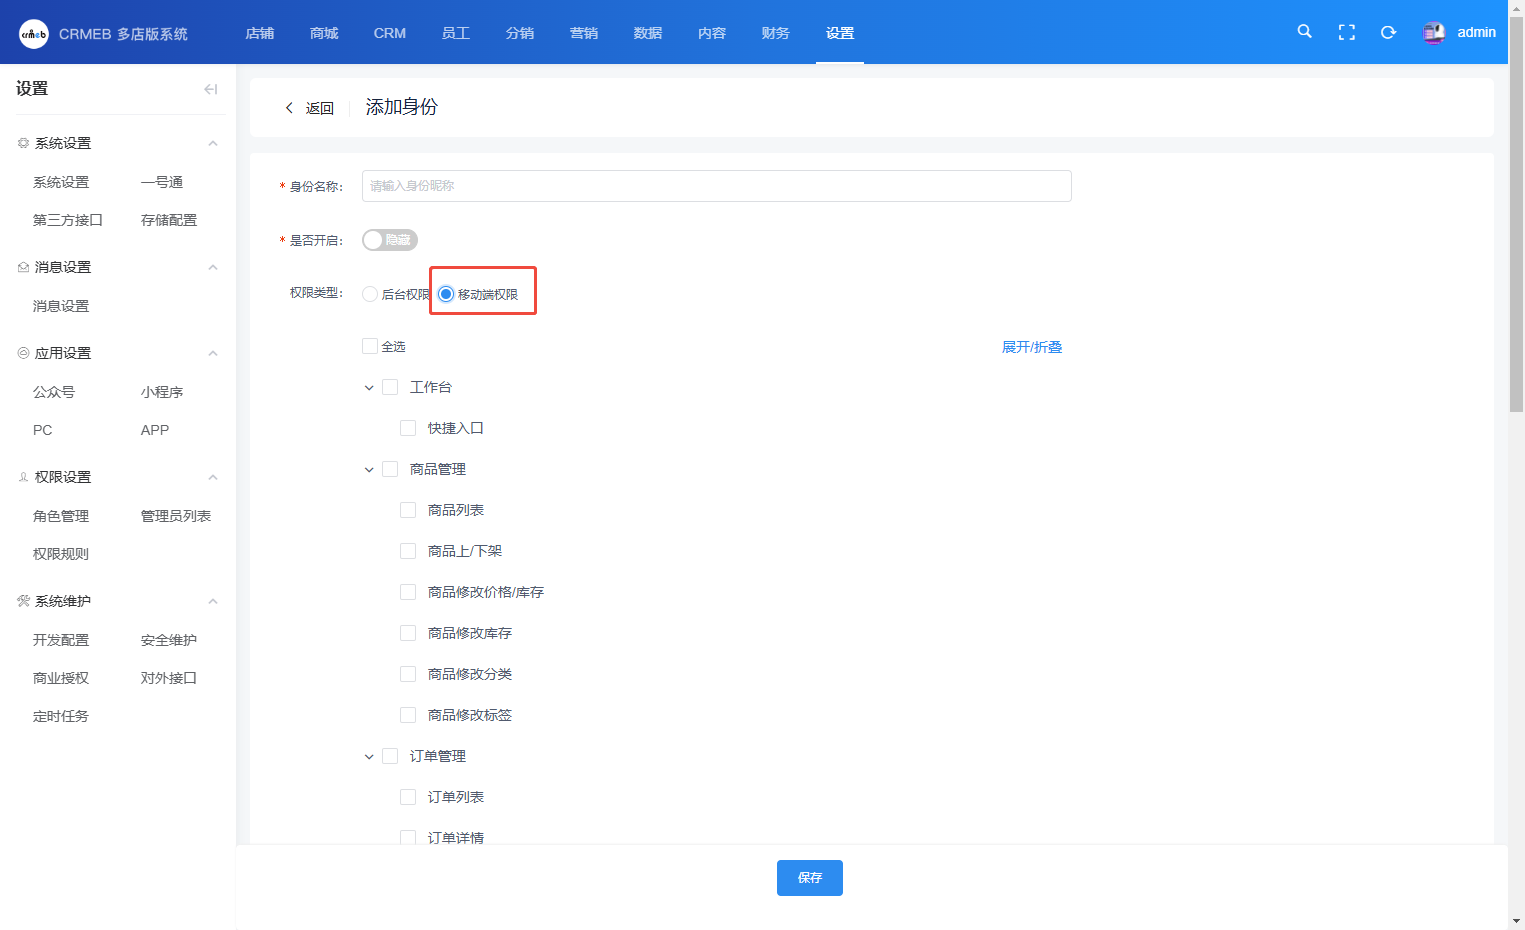Click the 系统维护 wrench icon in sidebar
1525x930 pixels.
23,601
